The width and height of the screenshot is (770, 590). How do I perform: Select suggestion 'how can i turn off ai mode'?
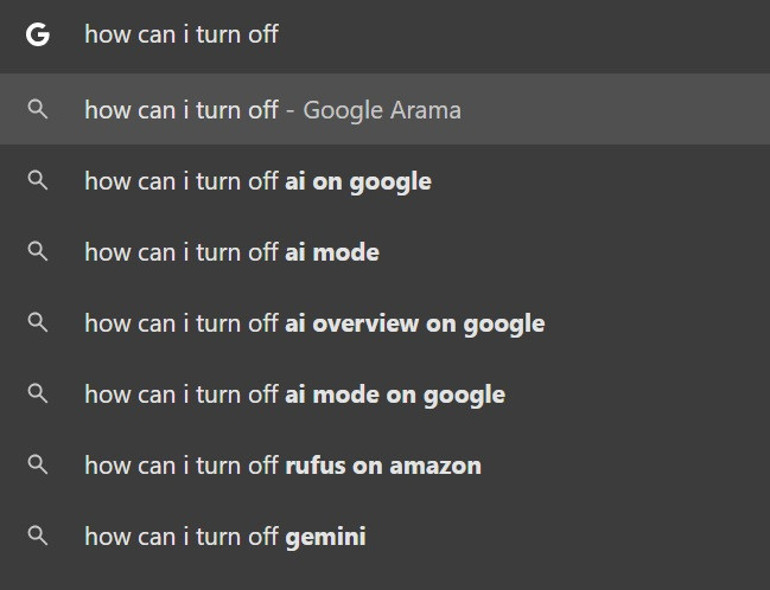231,252
